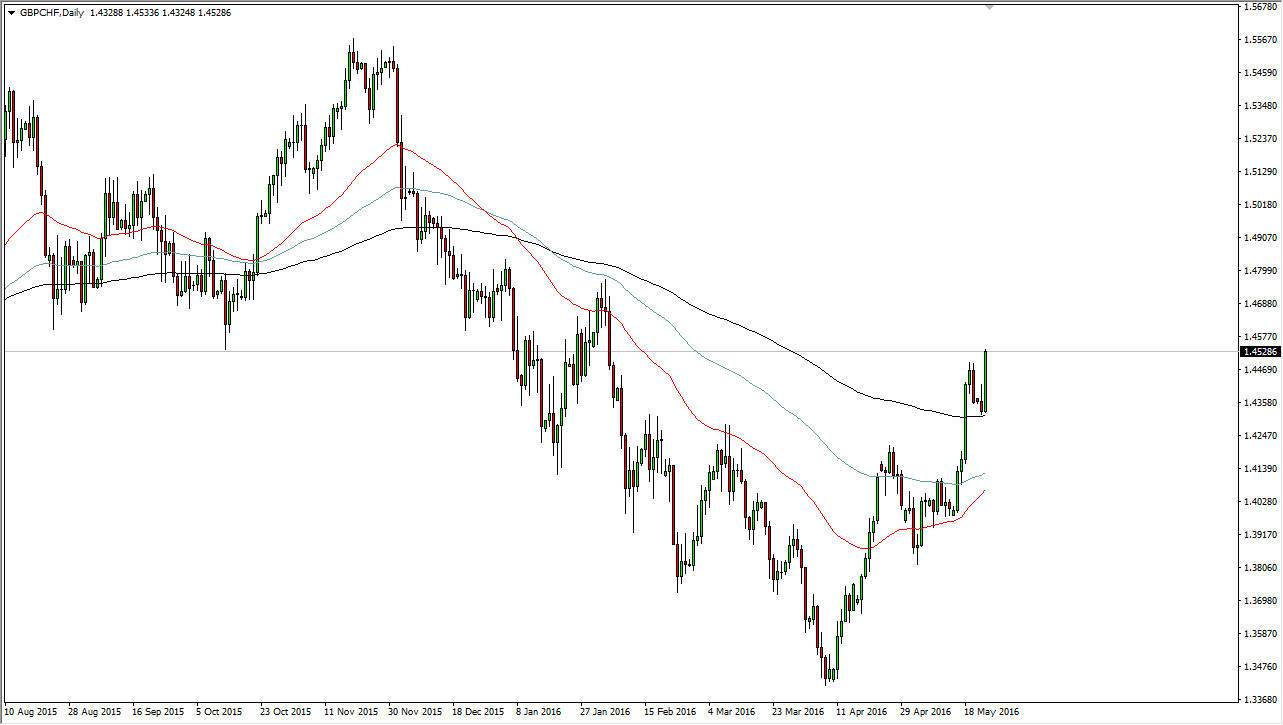The image size is (1283, 725).
Task: Click the 10 Aug 2015 date label
Action: click(30, 712)
